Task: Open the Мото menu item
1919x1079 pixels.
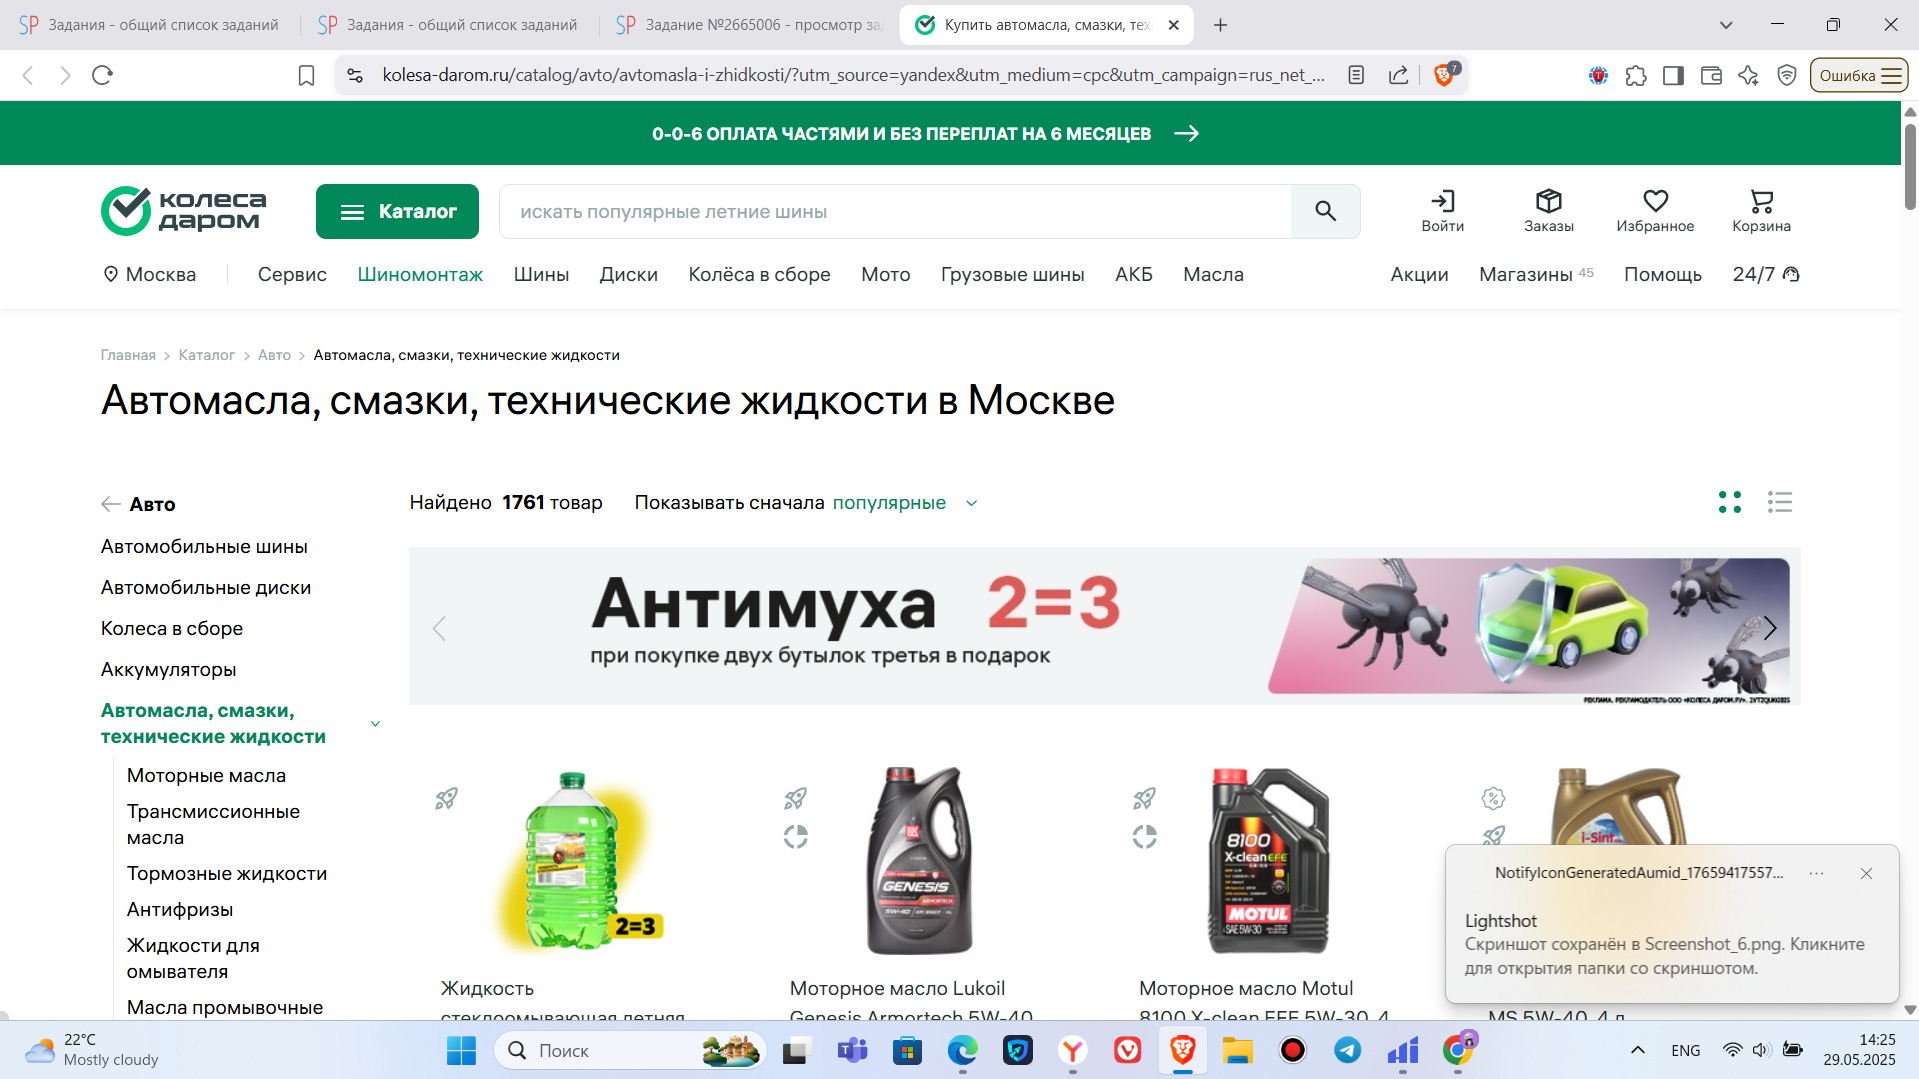Action: [885, 274]
